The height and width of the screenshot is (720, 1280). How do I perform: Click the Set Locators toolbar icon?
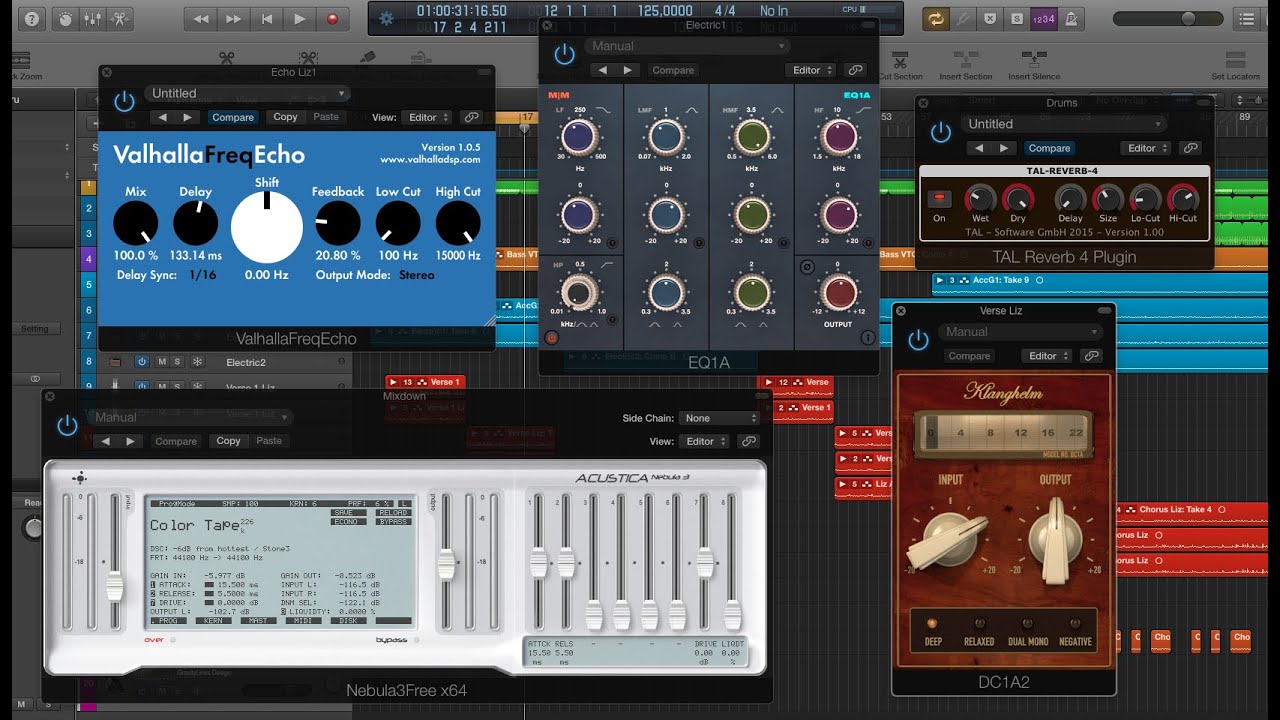(1236, 64)
